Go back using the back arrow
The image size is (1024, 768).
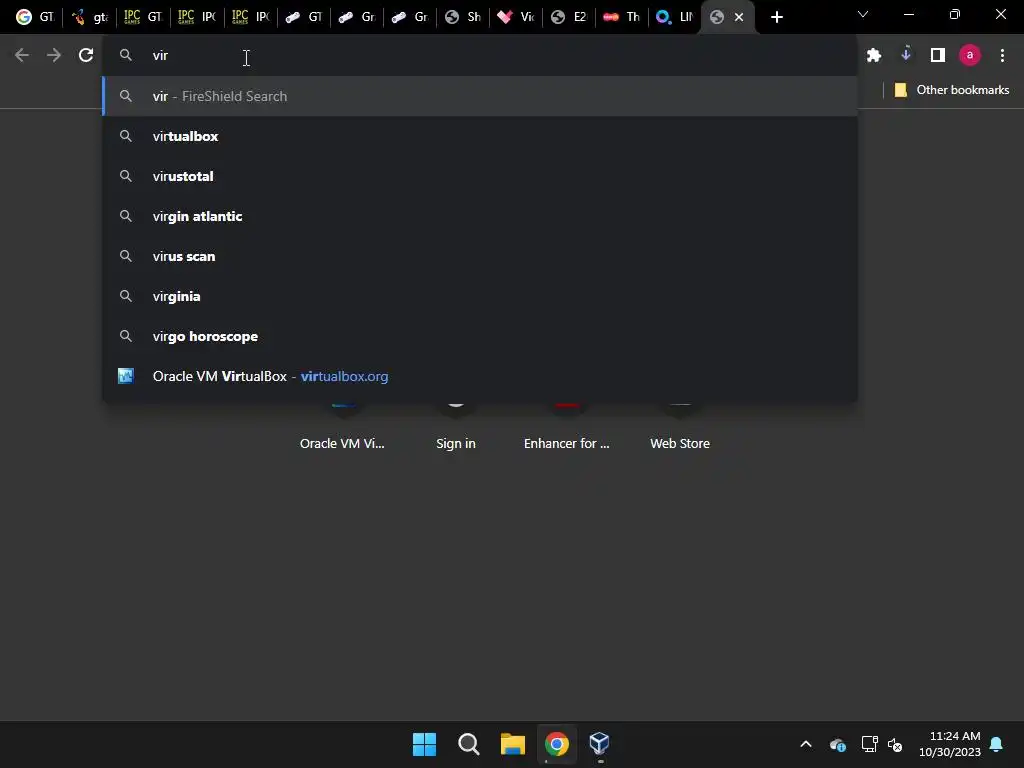[x=22, y=56]
